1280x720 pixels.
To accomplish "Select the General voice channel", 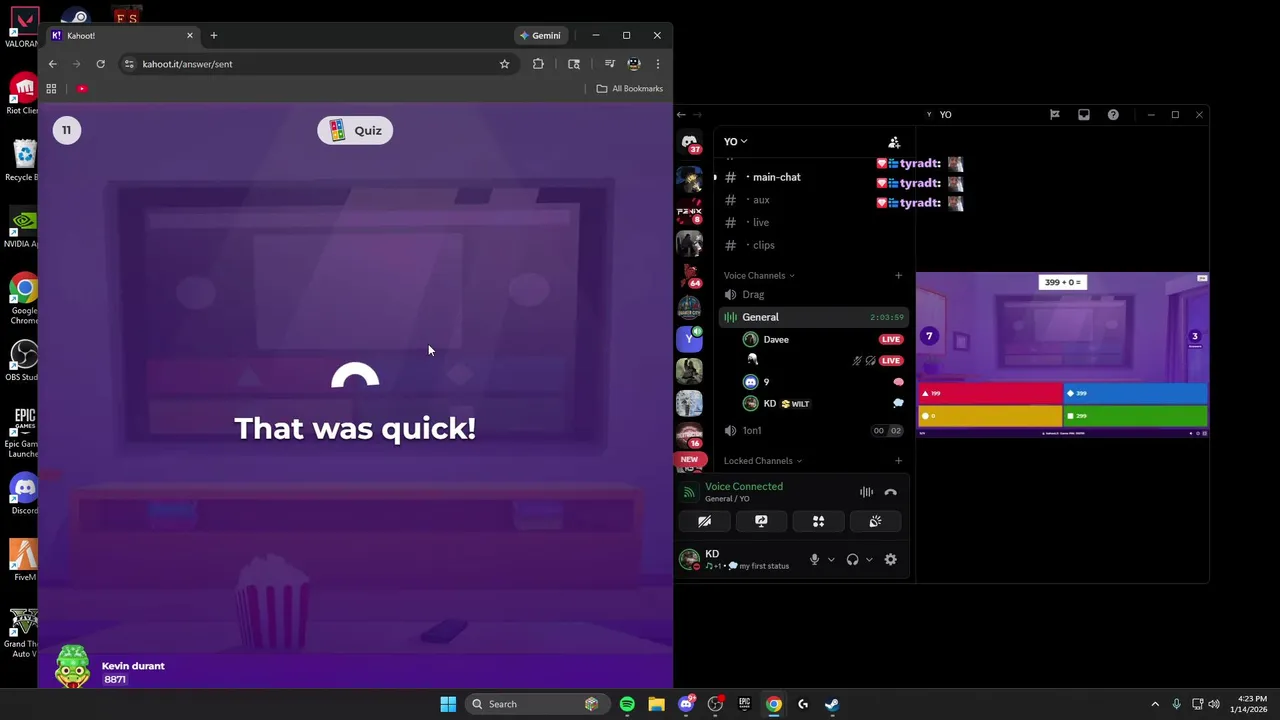I will tap(812, 317).
